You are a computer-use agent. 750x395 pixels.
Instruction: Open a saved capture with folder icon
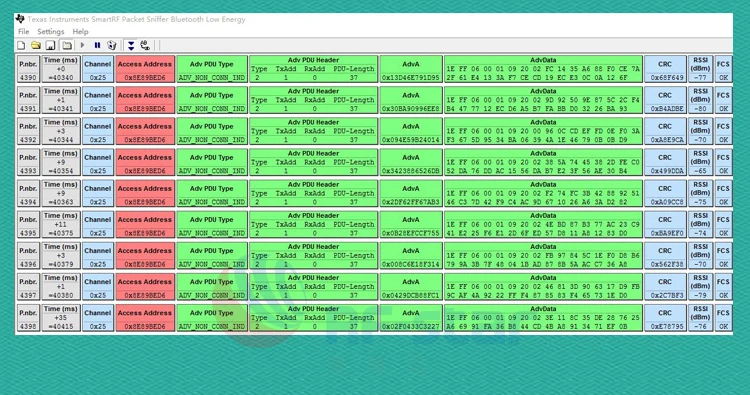point(36,45)
